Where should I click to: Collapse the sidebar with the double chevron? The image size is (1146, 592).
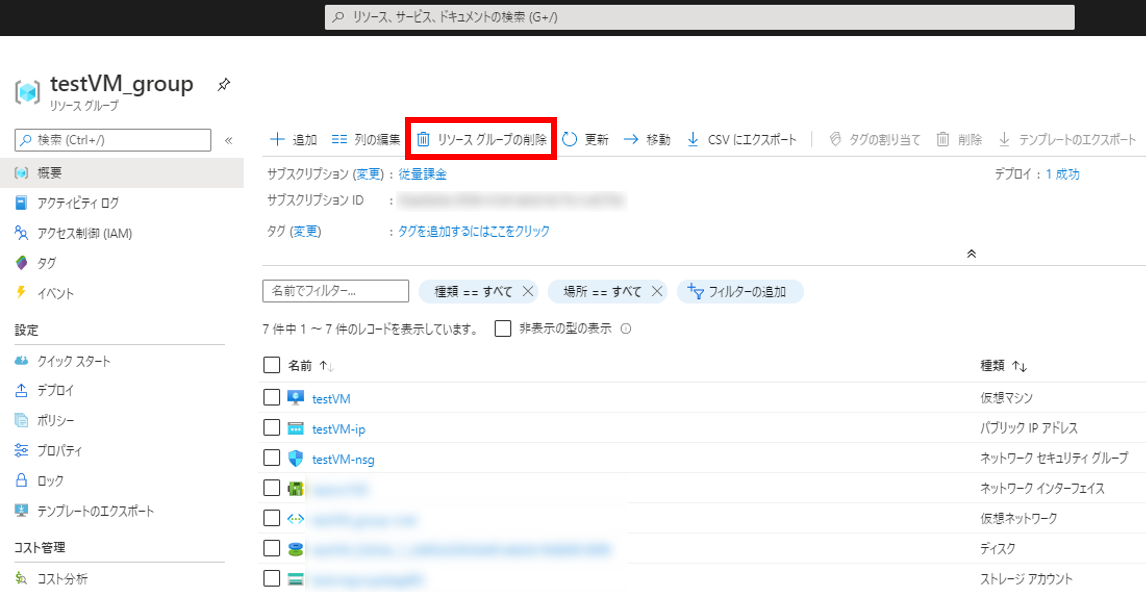point(228,141)
